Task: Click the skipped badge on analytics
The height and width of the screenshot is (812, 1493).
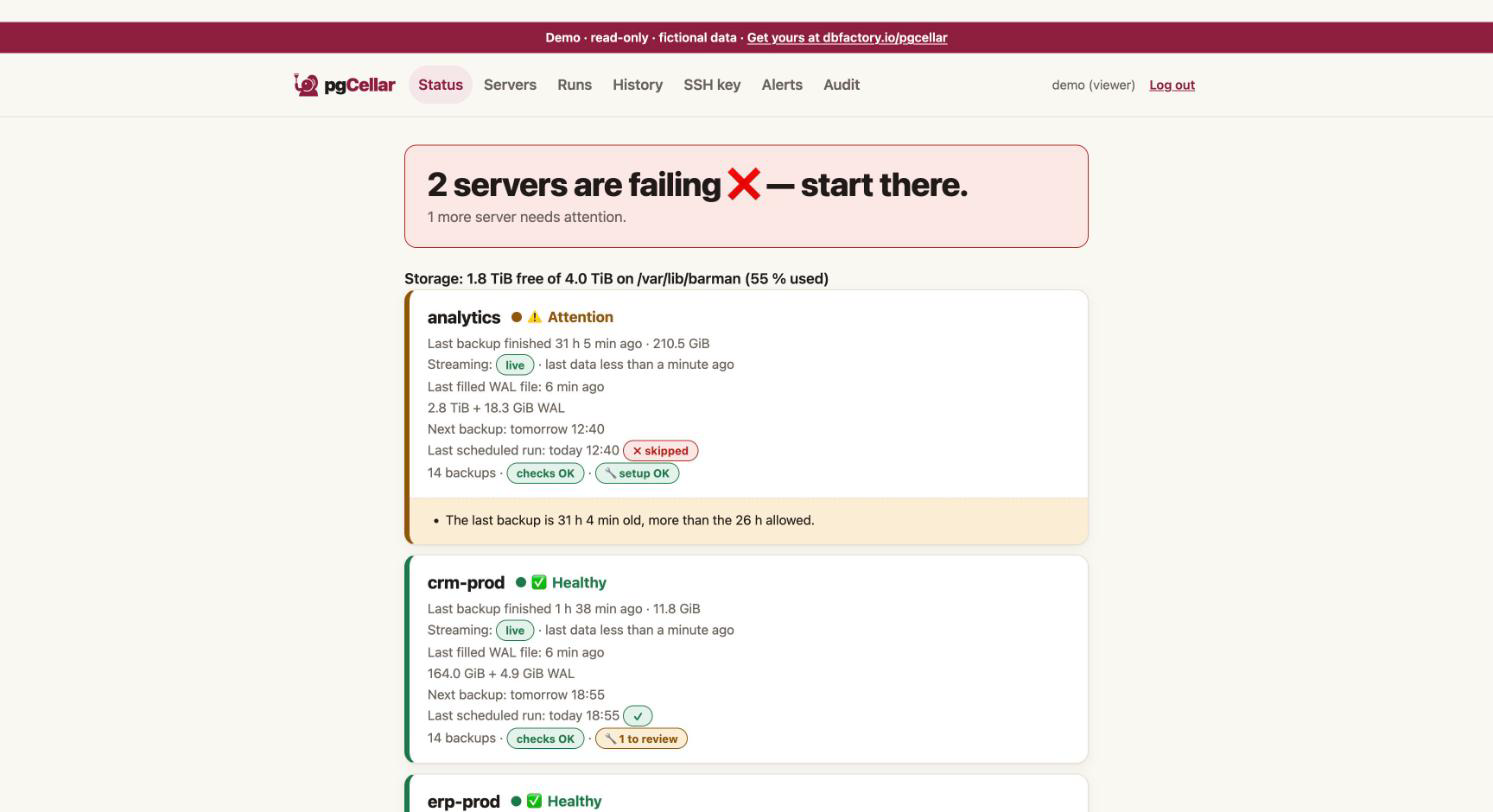Action: (x=661, y=451)
